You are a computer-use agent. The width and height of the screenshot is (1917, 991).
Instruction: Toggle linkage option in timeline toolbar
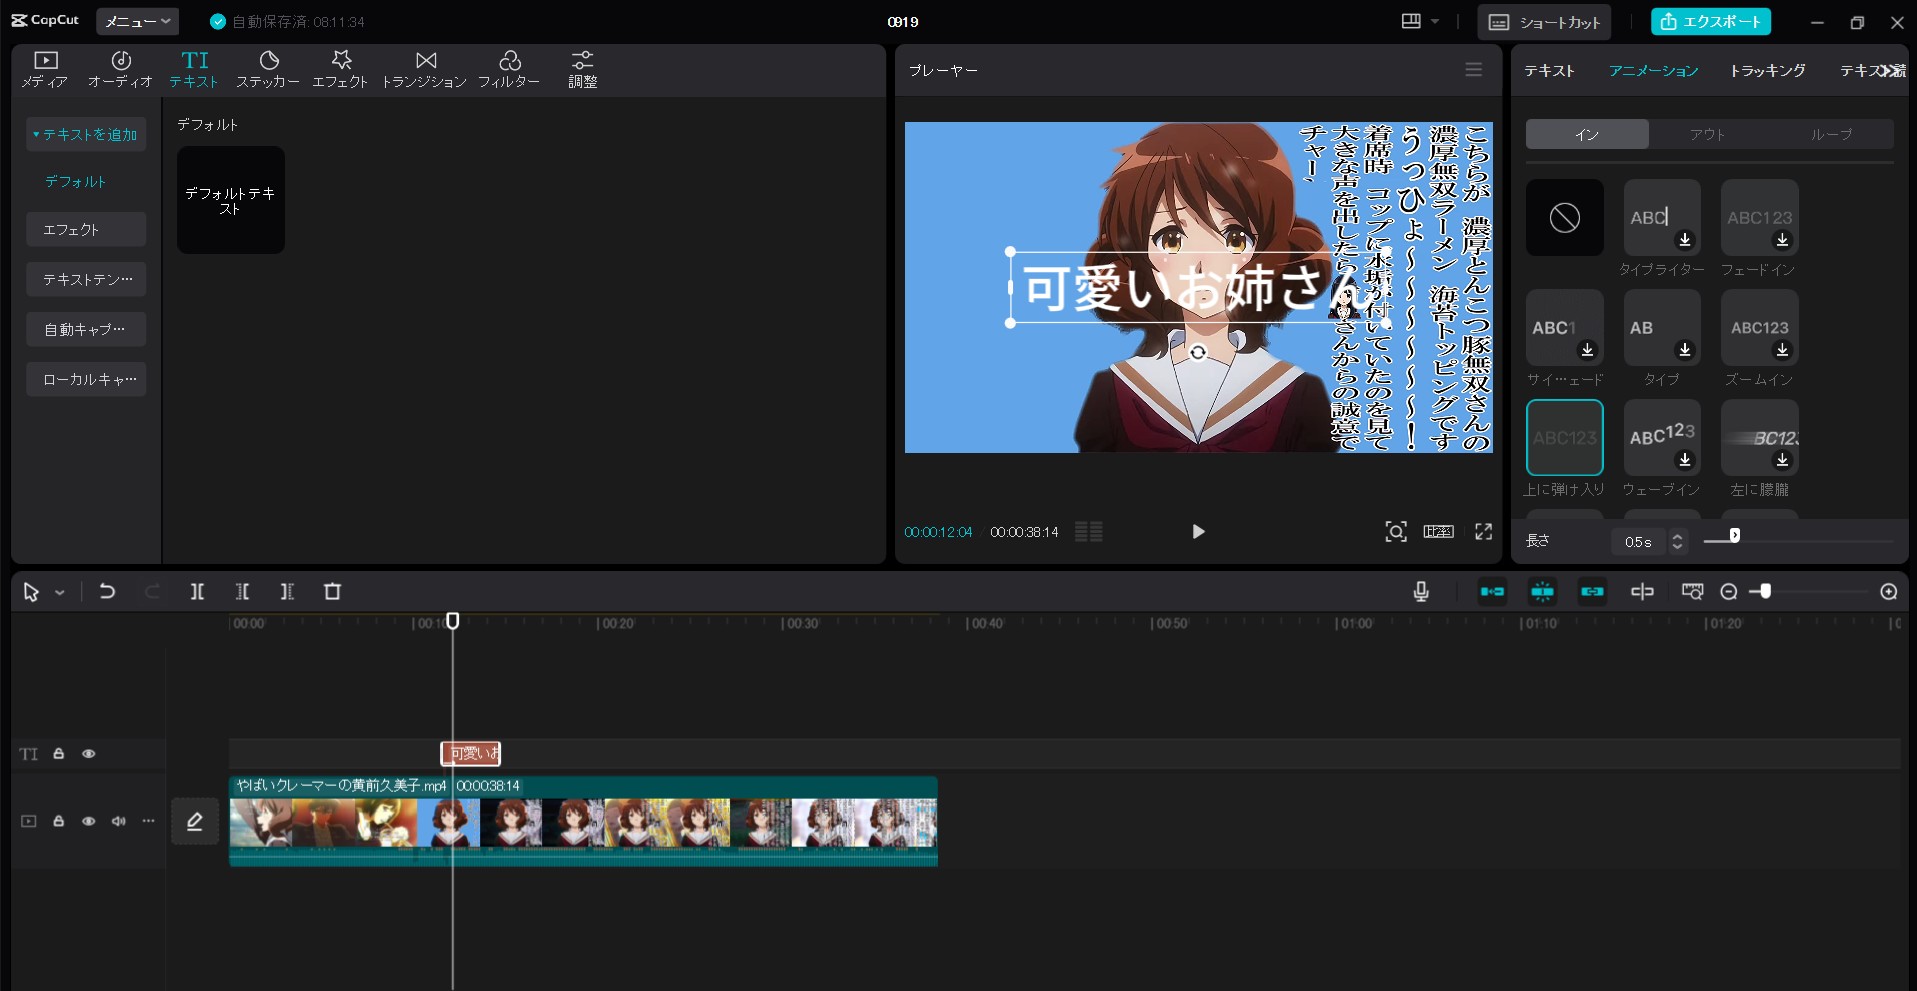(1592, 592)
